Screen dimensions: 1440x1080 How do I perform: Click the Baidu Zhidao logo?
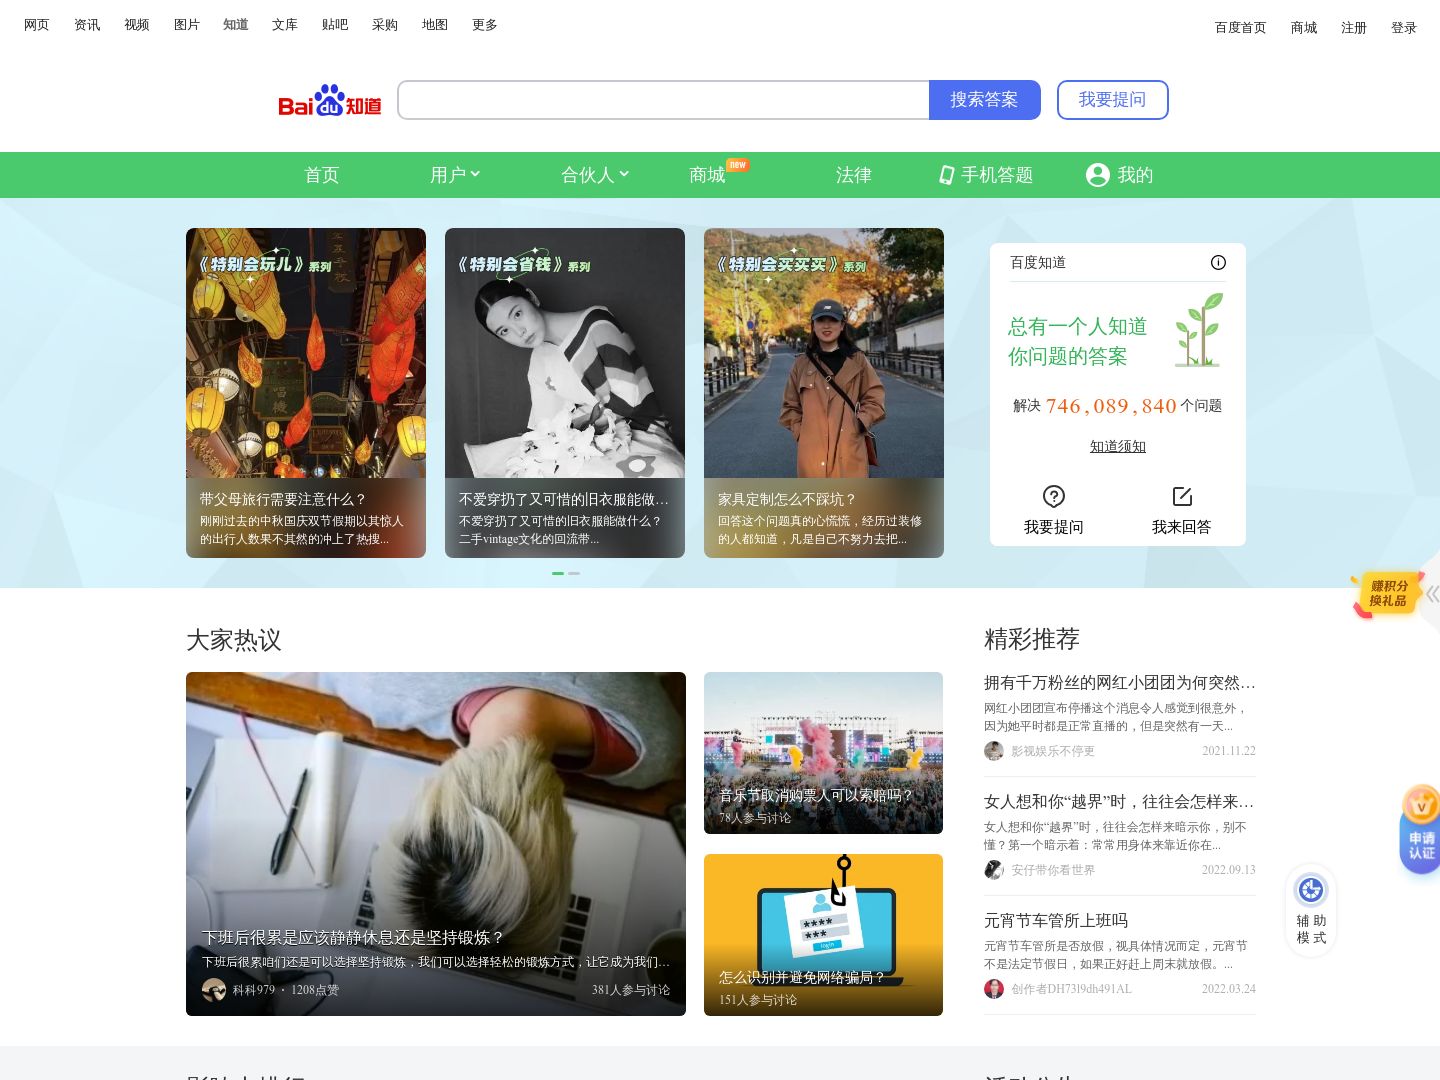[330, 100]
